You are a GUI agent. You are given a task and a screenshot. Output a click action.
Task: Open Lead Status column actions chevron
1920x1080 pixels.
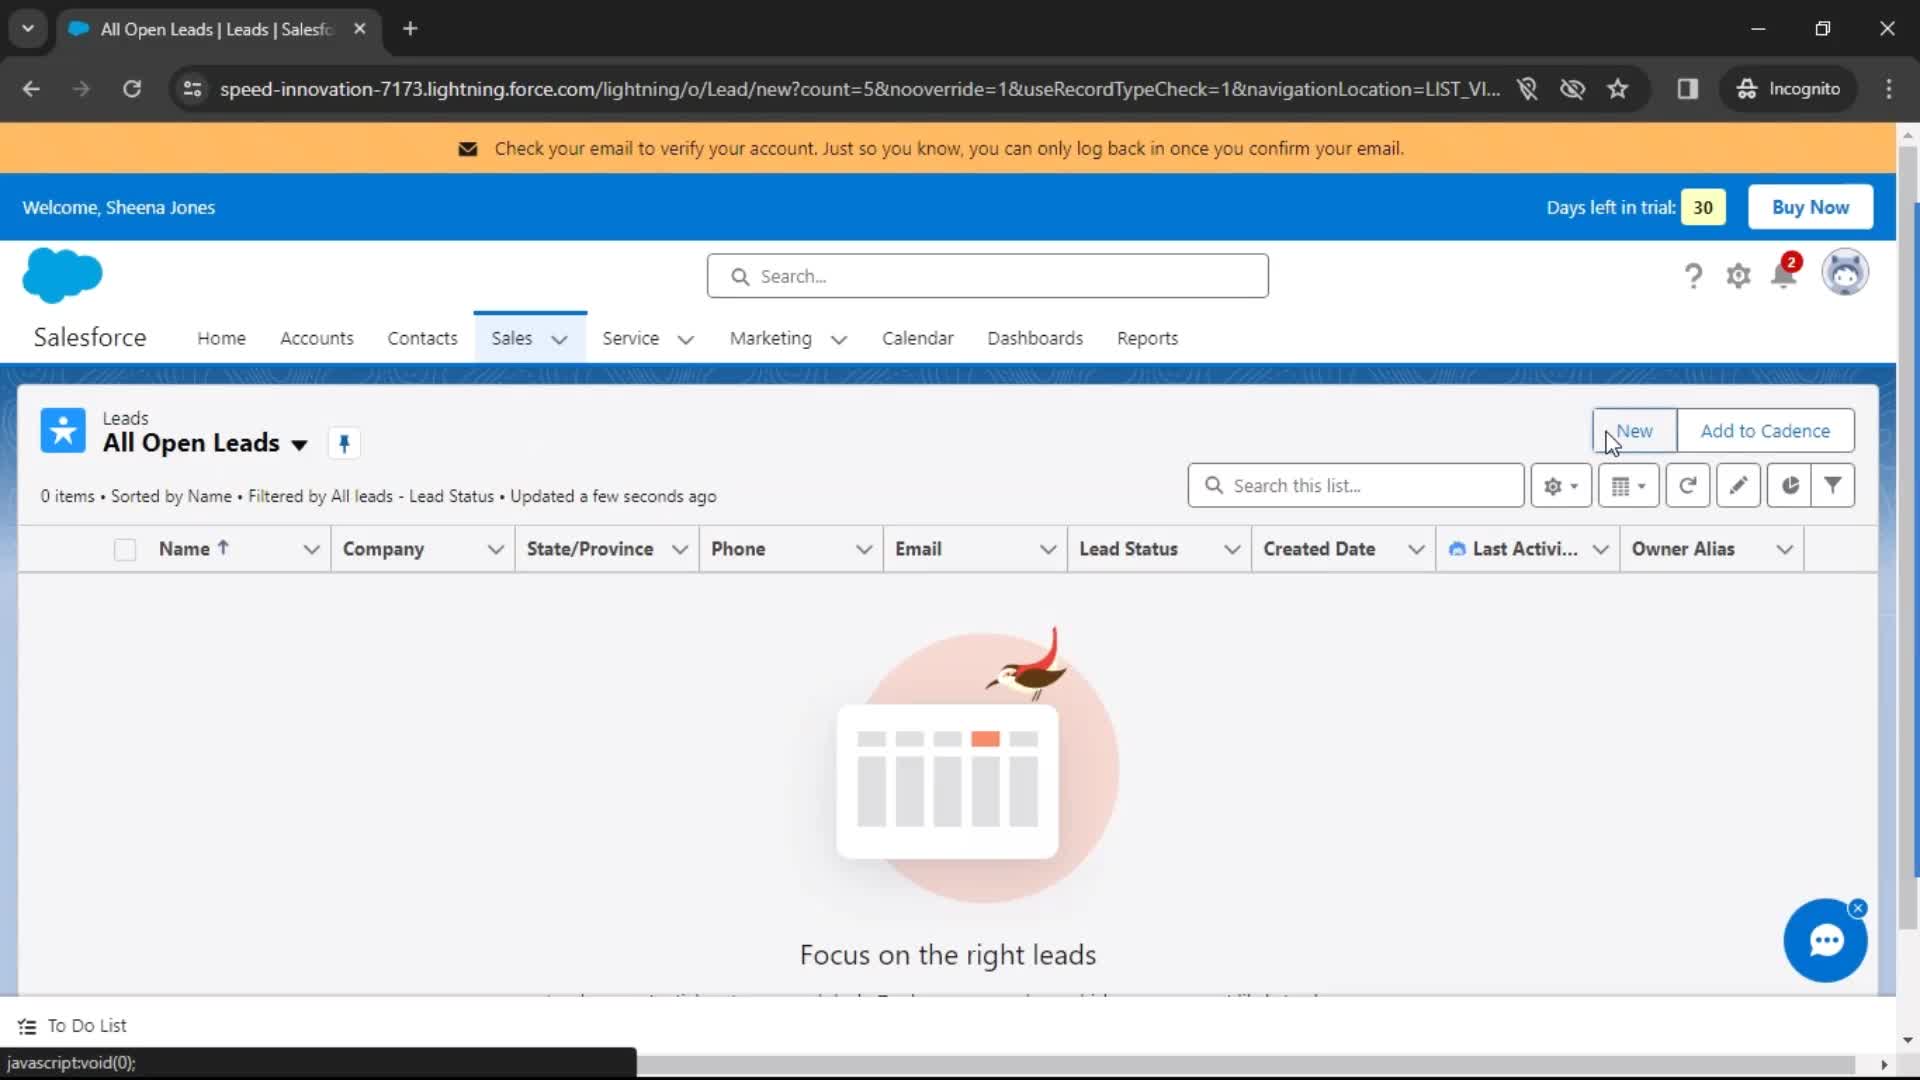tap(1232, 549)
